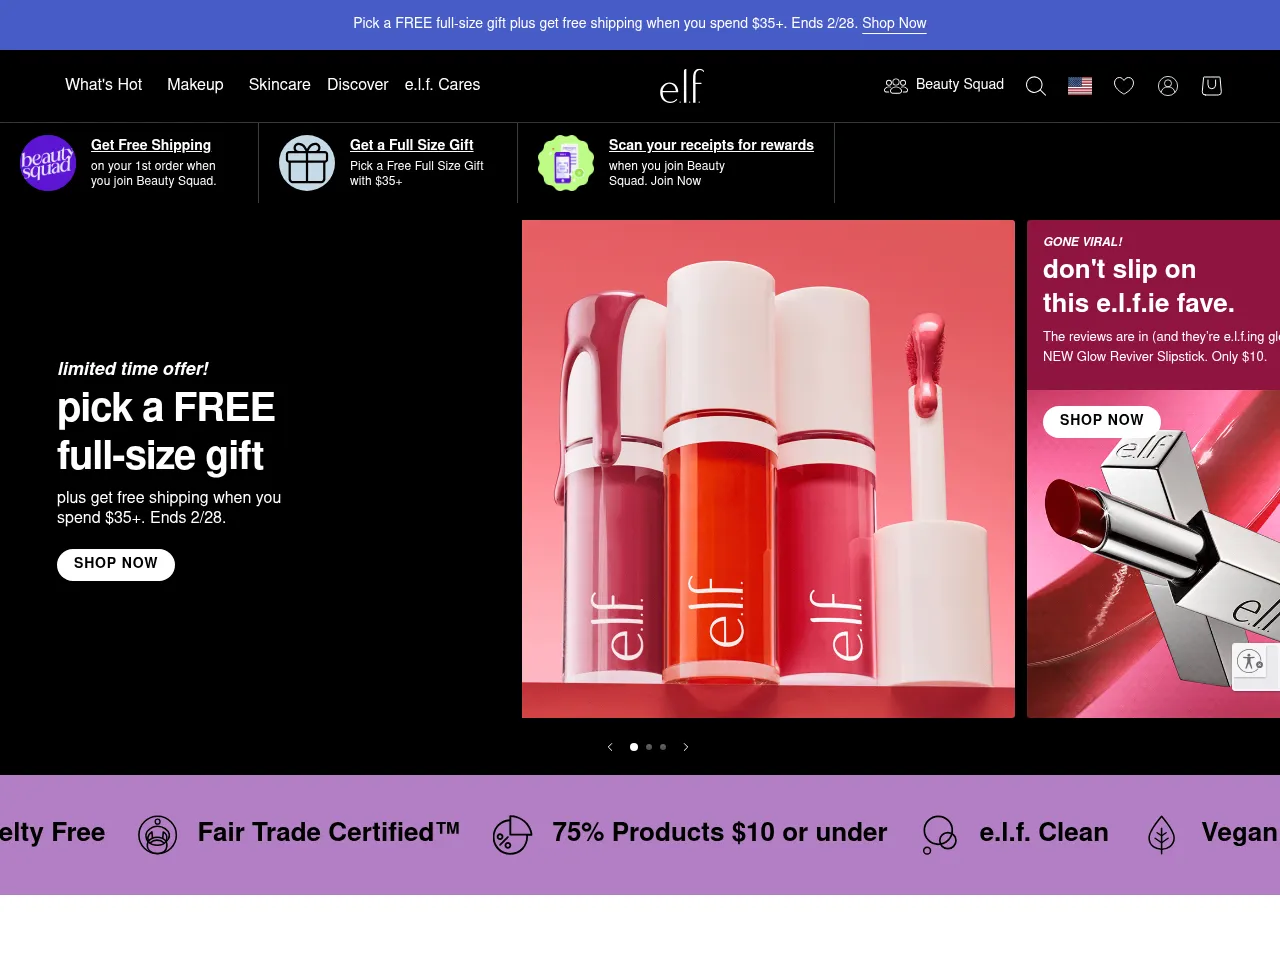Click the e.l.f. logo to go home

680,86
